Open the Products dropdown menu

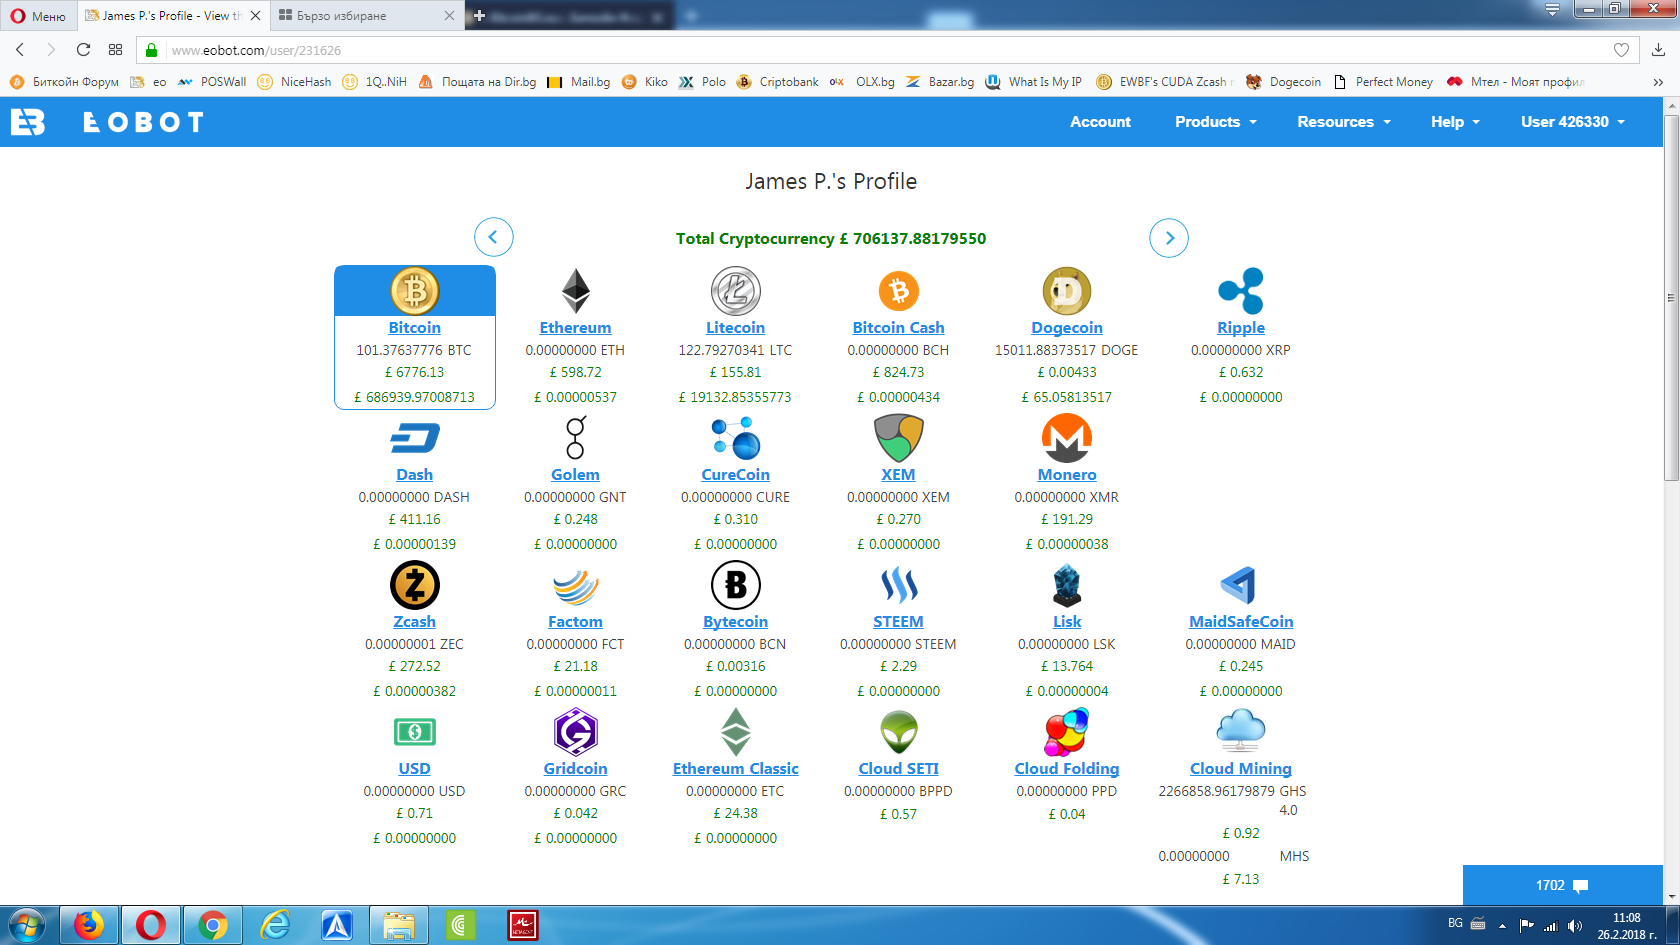coord(1215,122)
